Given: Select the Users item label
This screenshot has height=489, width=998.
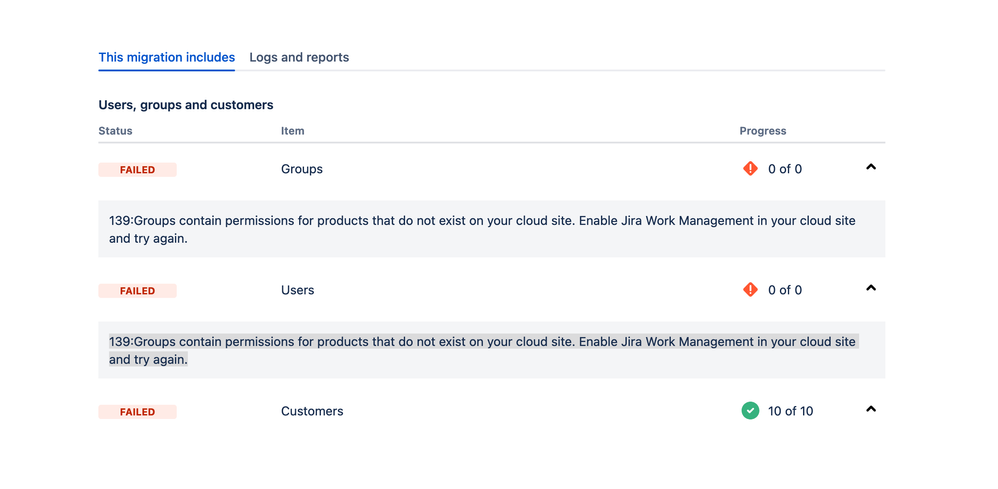Looking at the screenshot, I should point(298,290).
